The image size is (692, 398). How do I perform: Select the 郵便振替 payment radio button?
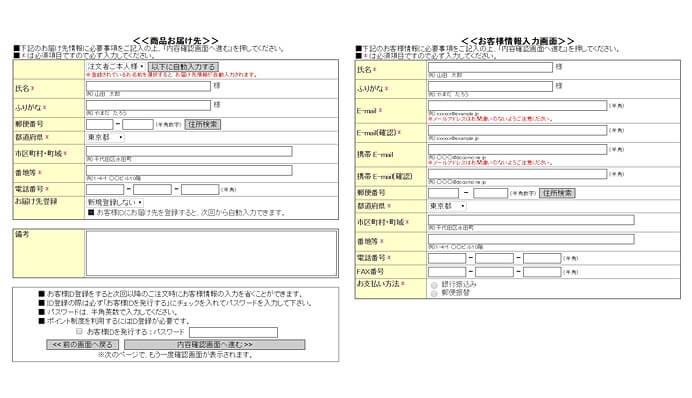click(434, 293)
